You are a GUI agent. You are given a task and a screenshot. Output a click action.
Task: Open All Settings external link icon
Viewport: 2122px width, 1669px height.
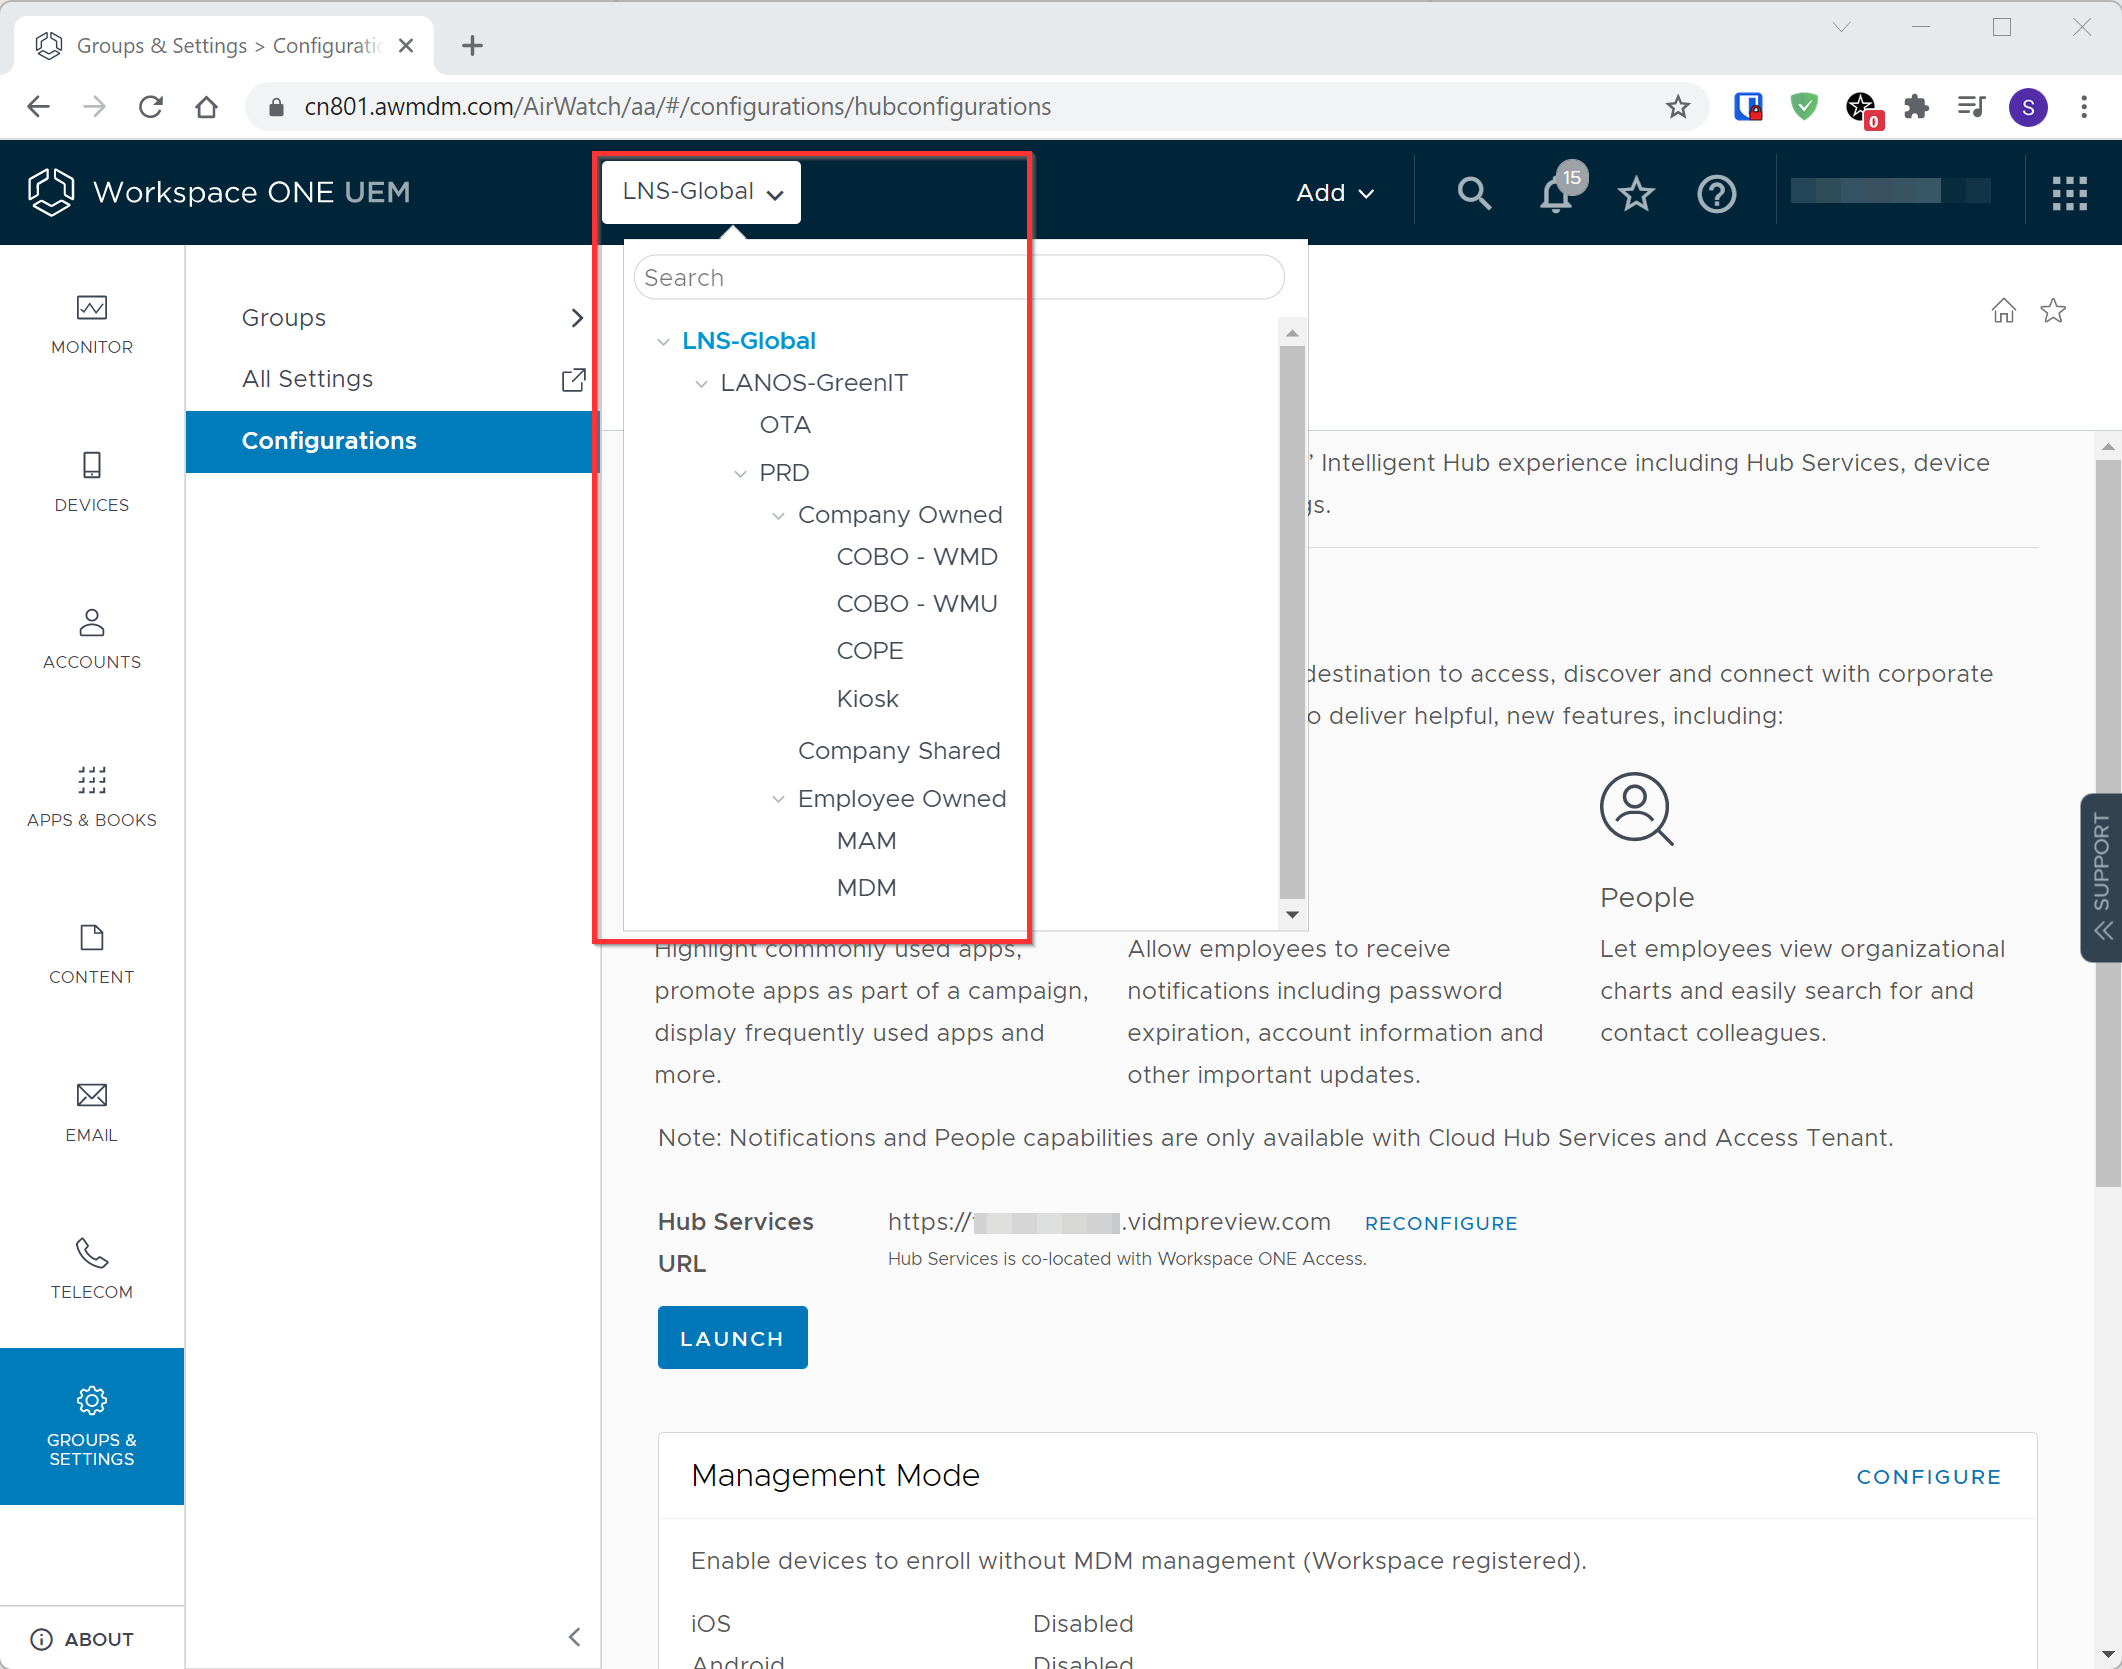click(x=573, y=379)
